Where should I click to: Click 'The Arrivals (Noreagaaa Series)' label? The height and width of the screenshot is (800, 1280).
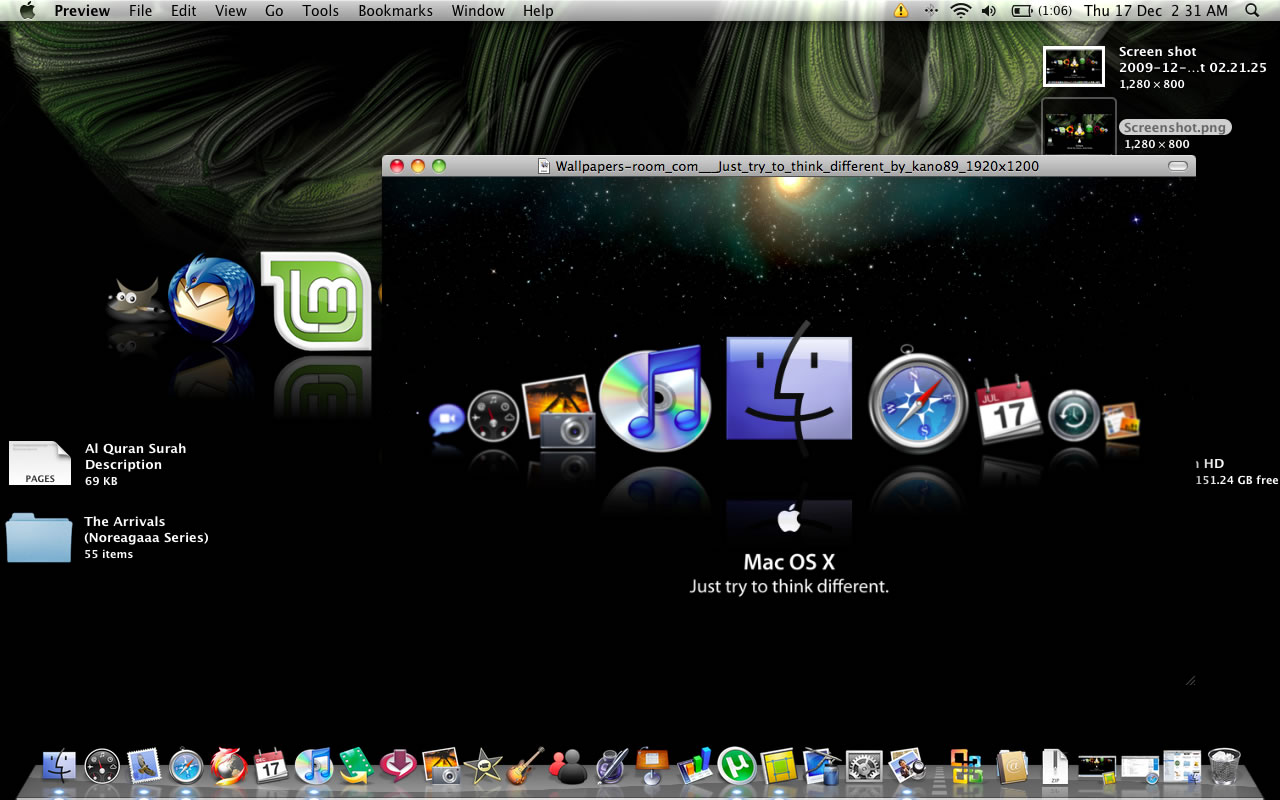pyautogui.click(x=146, y=529)
